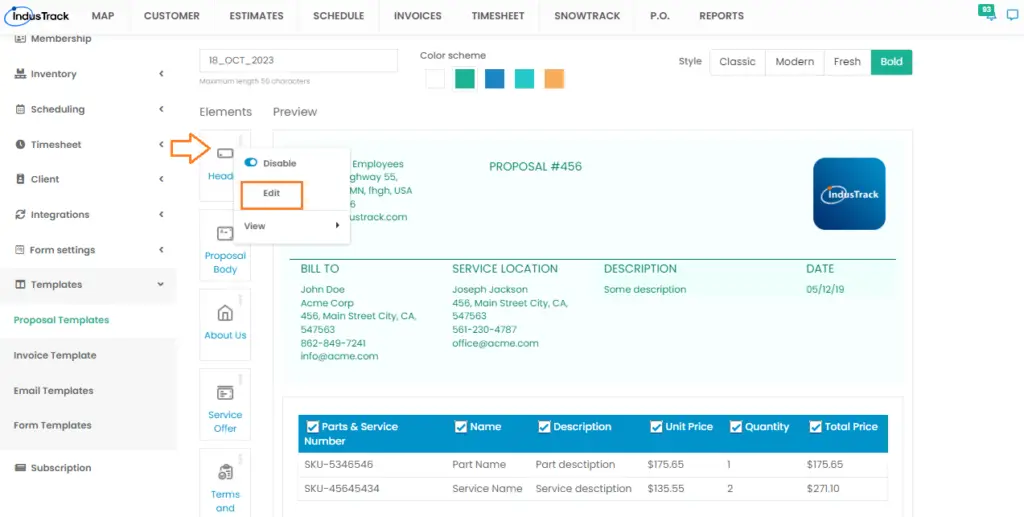The width and height of the screenshot is (1024, 517).
Task: Open the View submenu arrow
Action: coord(338,226)
